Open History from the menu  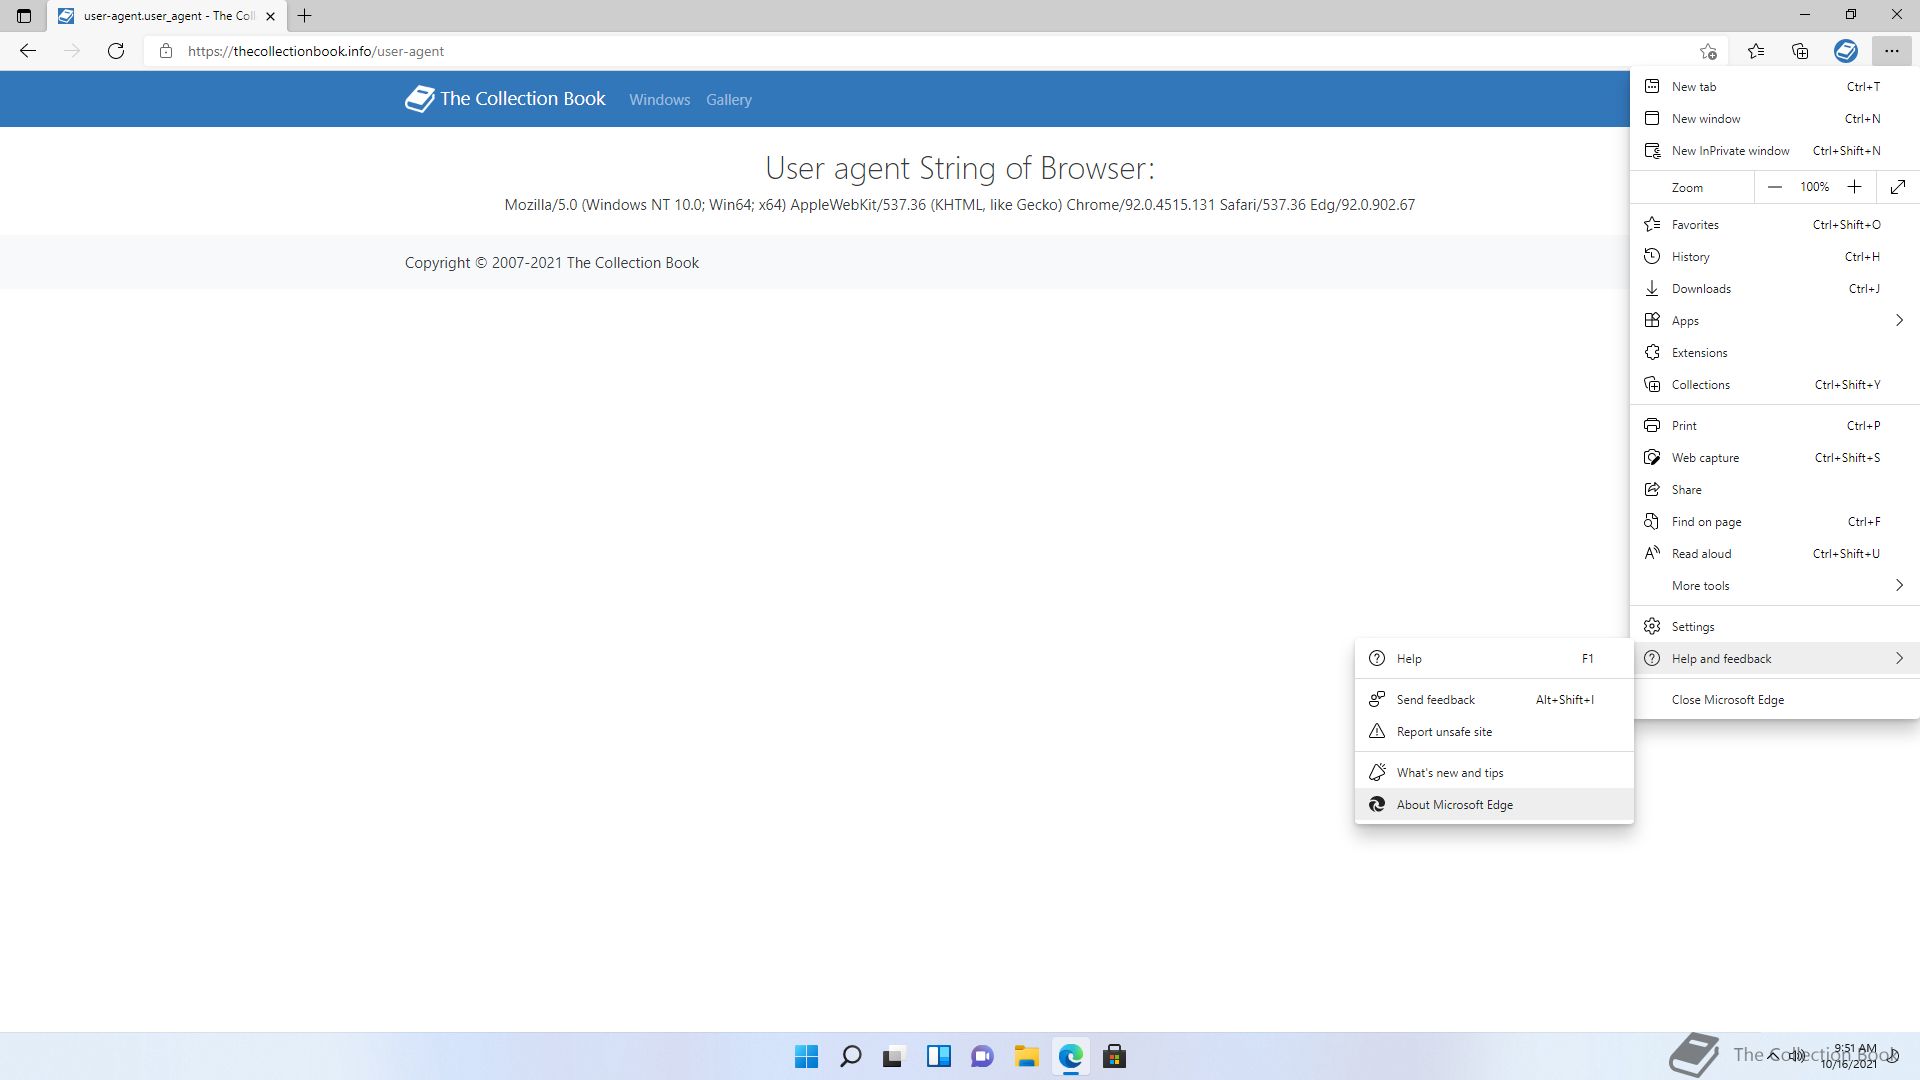[1775, 257]
